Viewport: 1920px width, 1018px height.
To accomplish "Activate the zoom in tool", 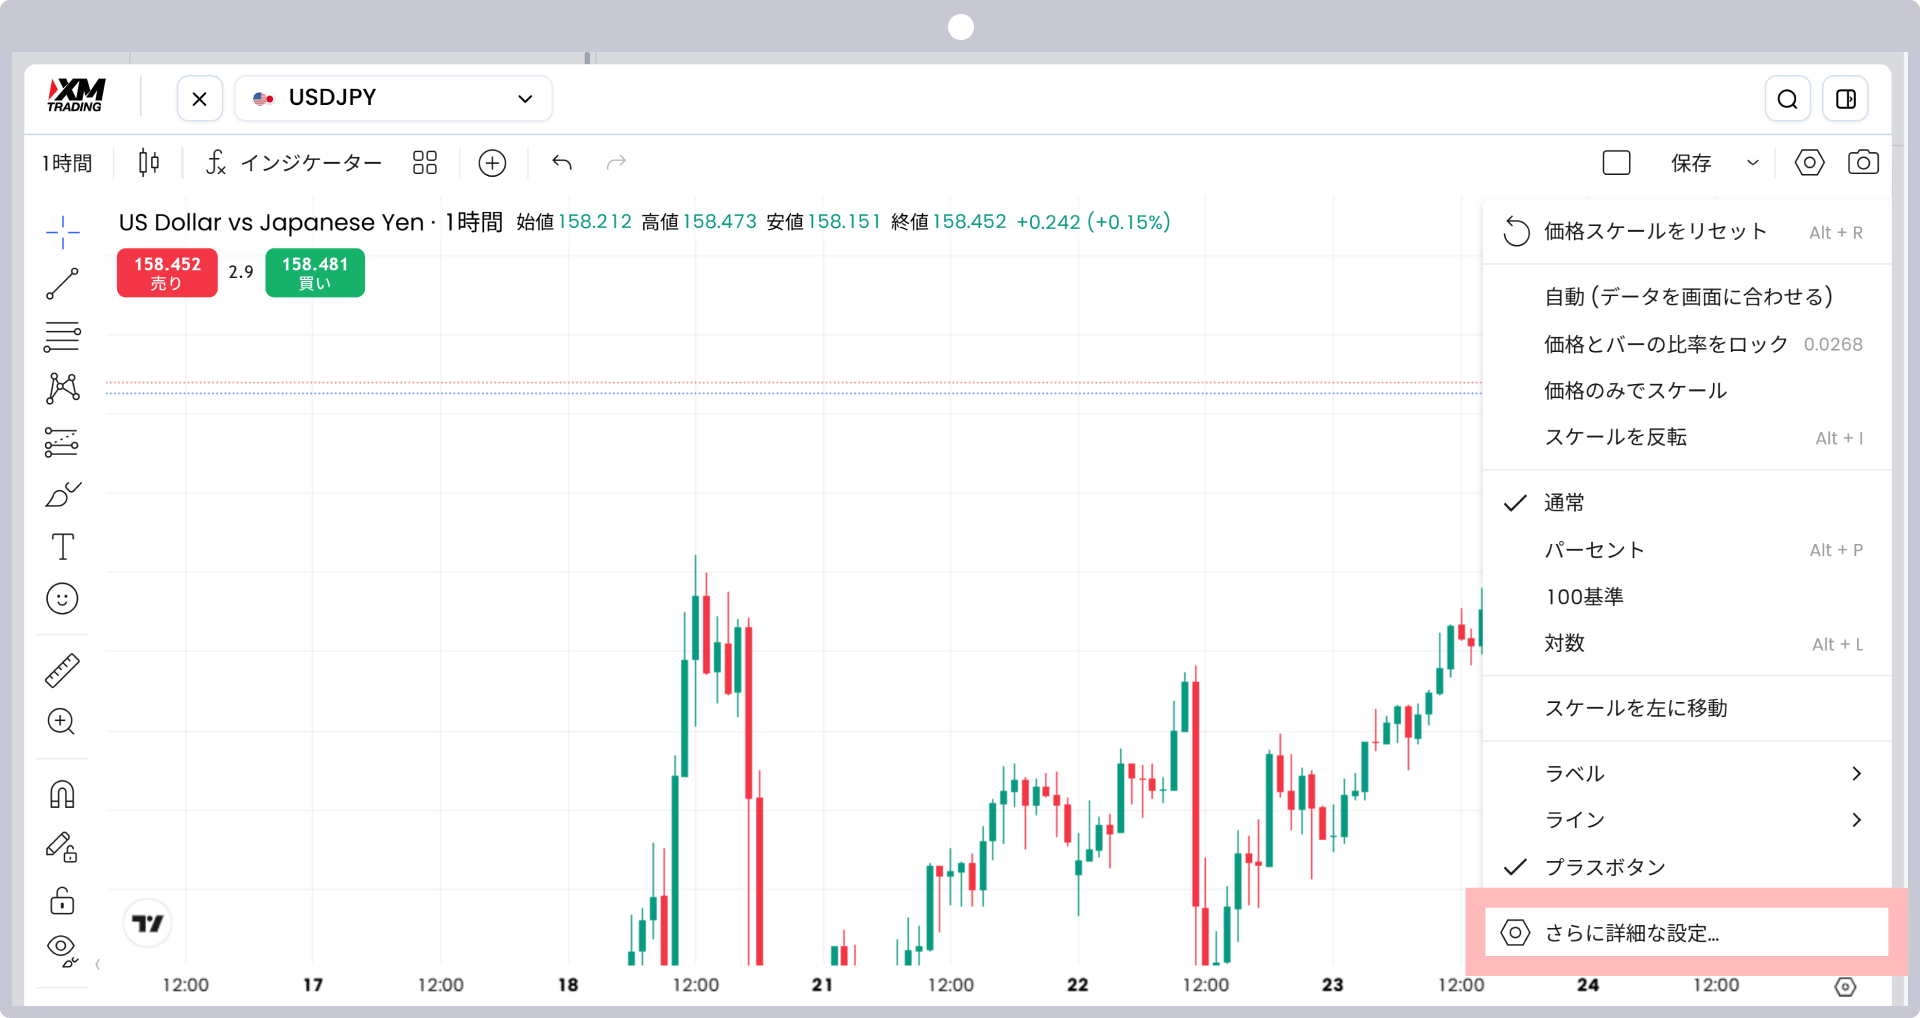I will [62, 722].
